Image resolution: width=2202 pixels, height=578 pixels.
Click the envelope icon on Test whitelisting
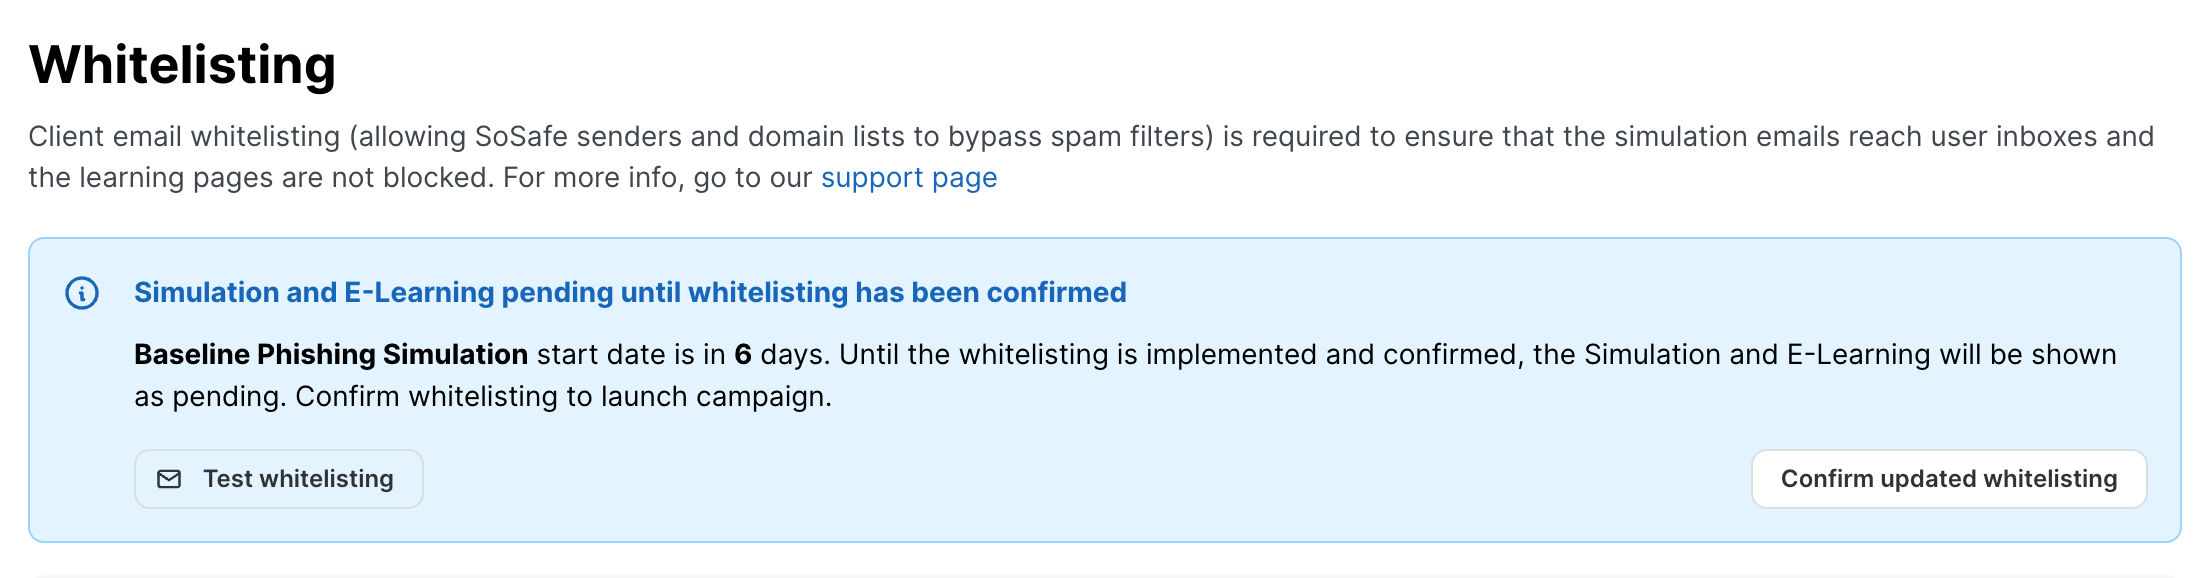pos(169,479)
